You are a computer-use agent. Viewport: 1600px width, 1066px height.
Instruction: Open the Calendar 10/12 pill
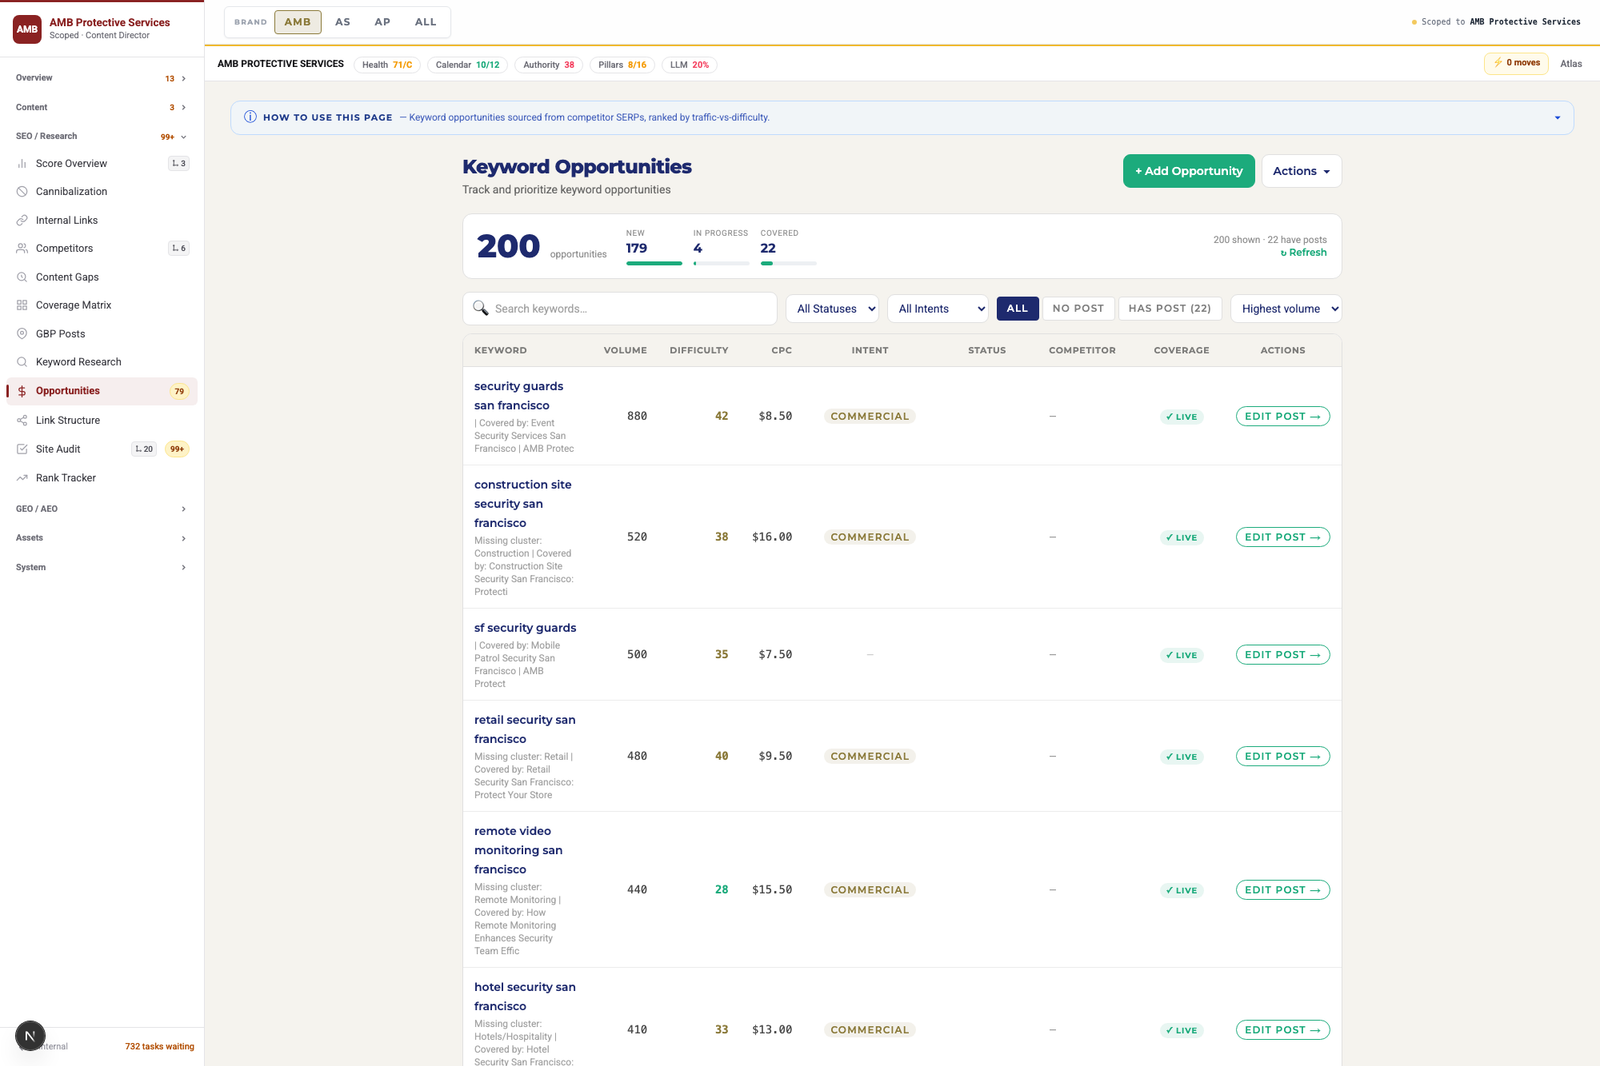tap(467, 65)
